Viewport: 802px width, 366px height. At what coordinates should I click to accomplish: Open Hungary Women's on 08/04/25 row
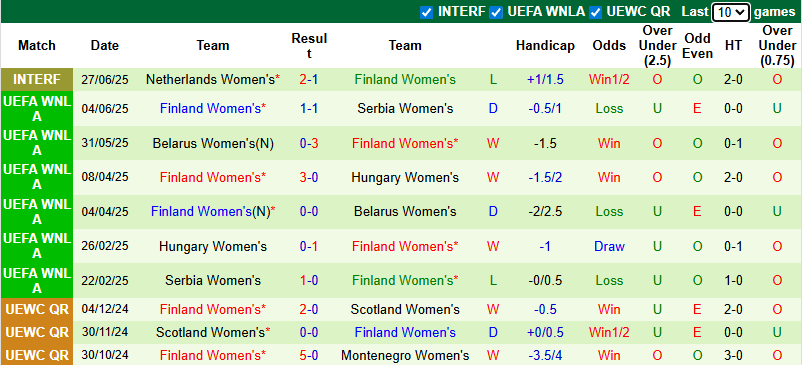(405, 177)
